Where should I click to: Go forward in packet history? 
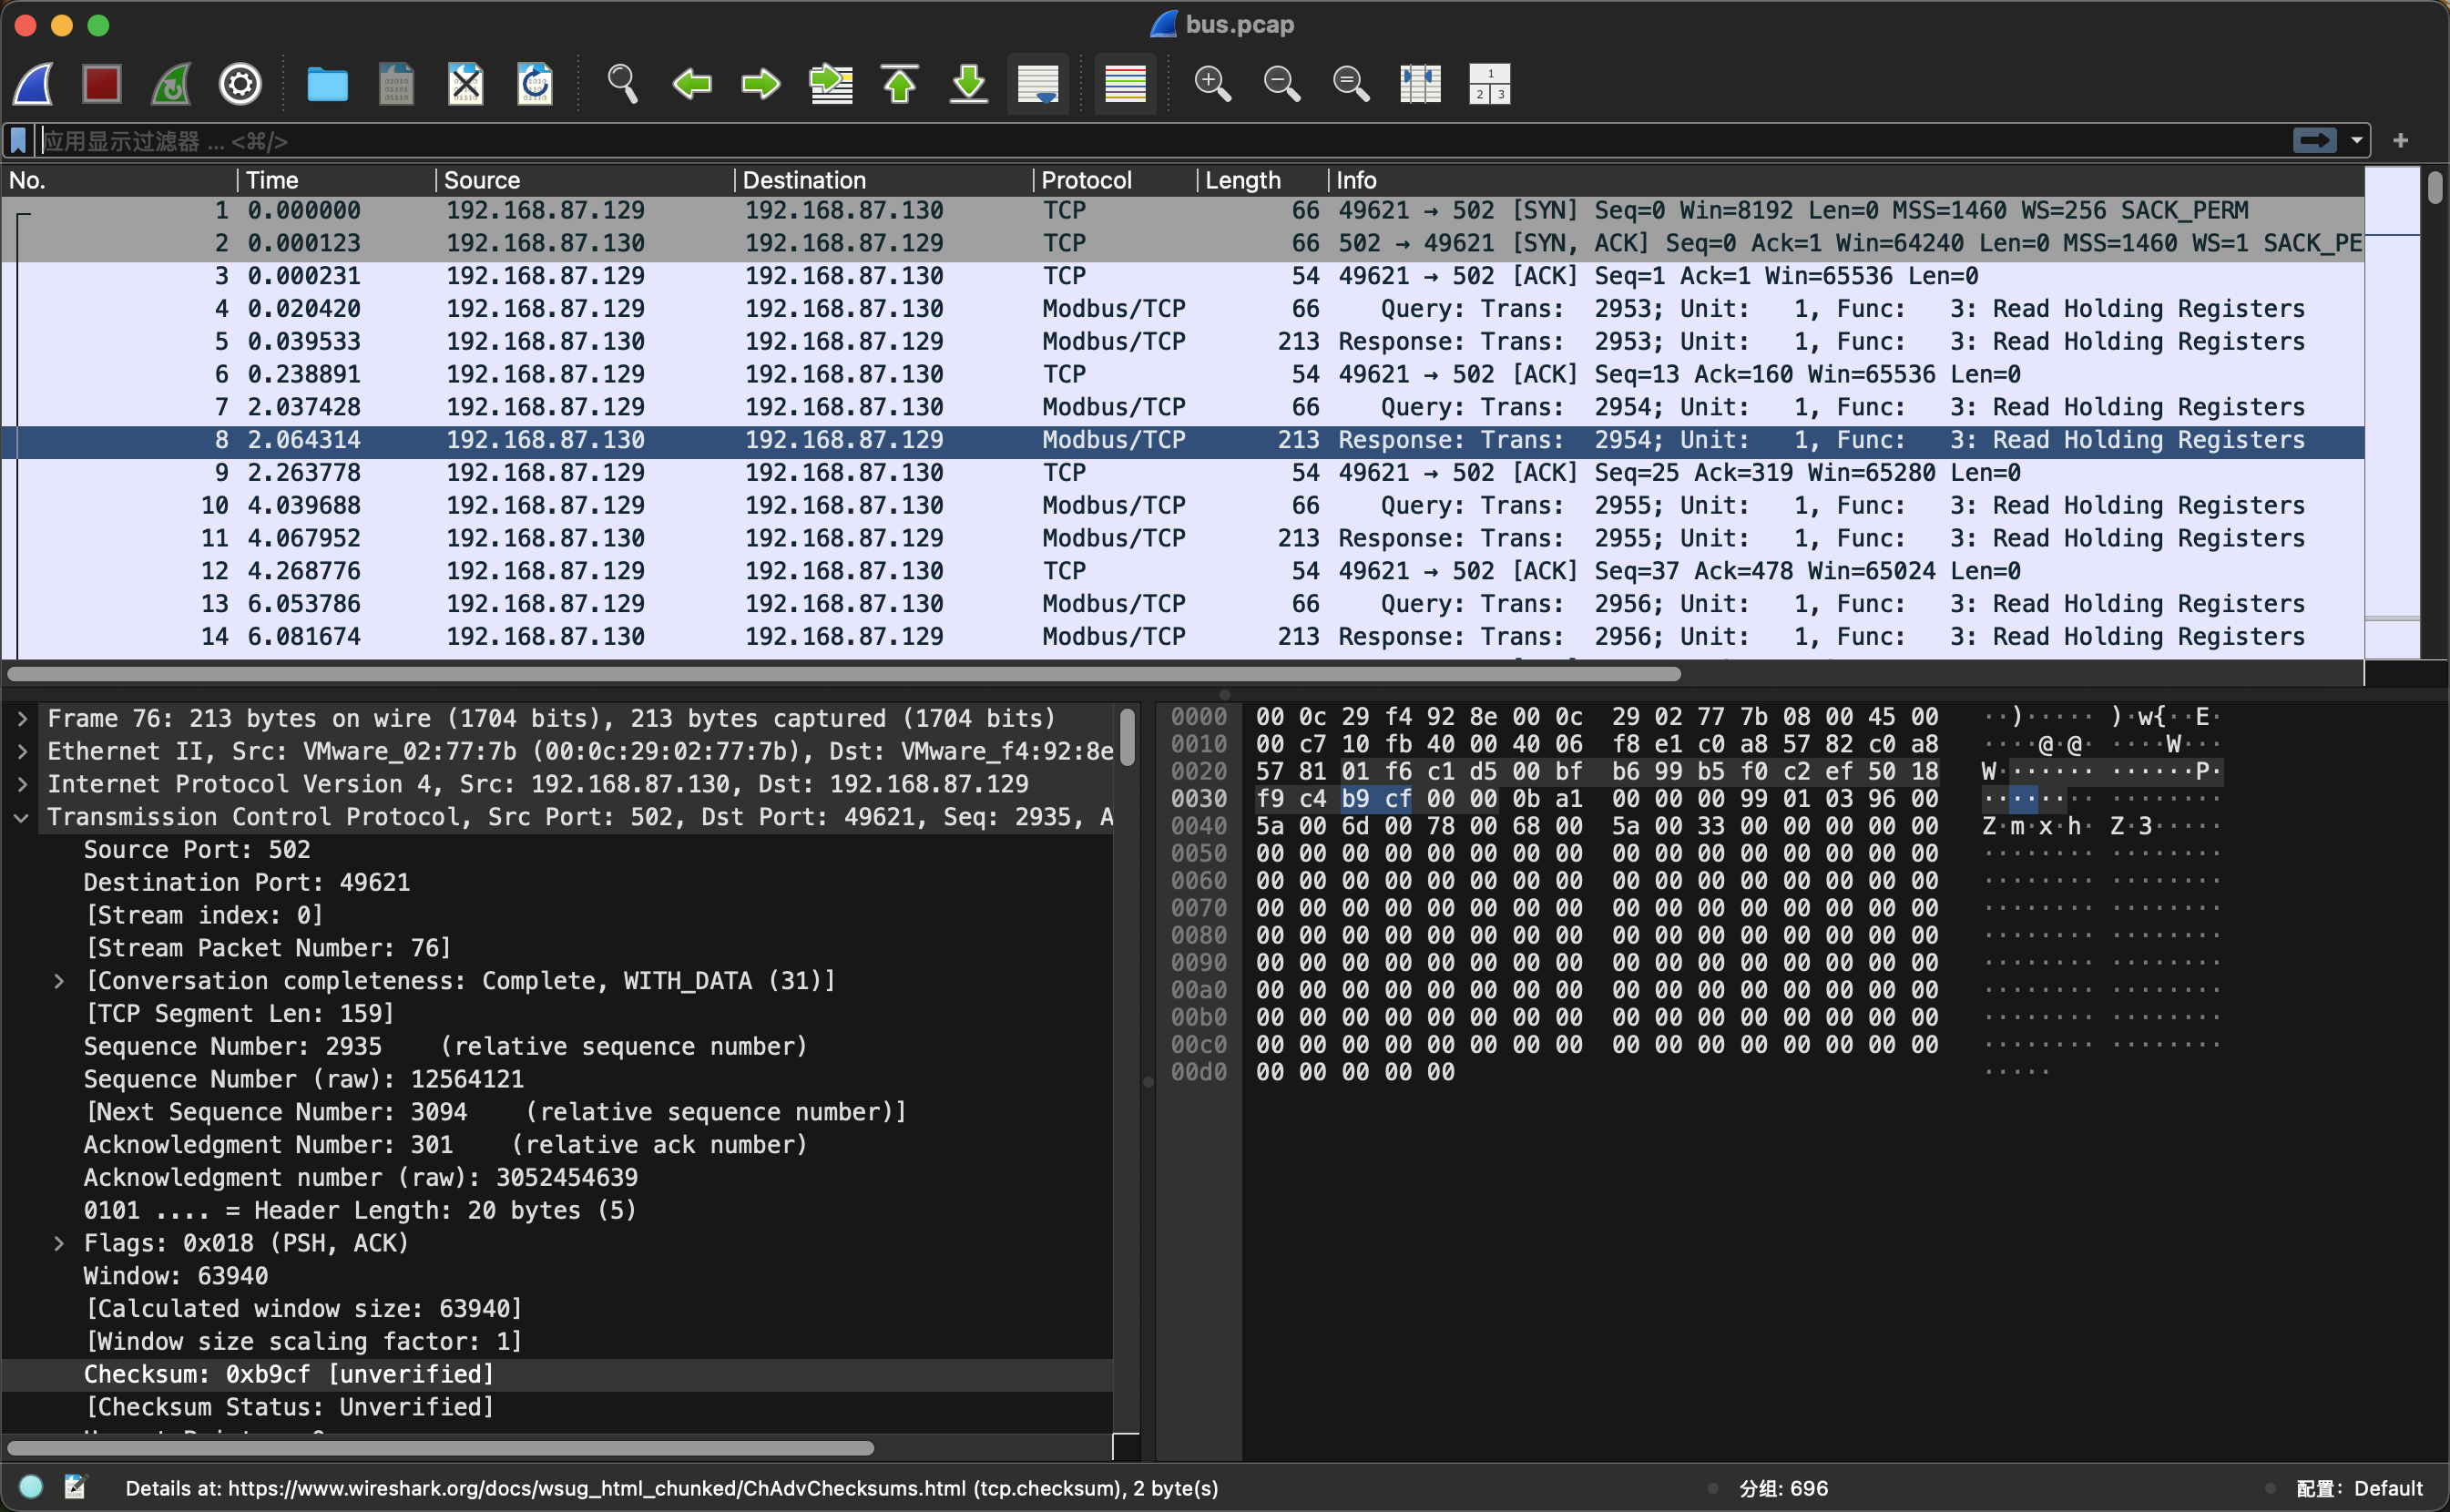click(761, 84)
